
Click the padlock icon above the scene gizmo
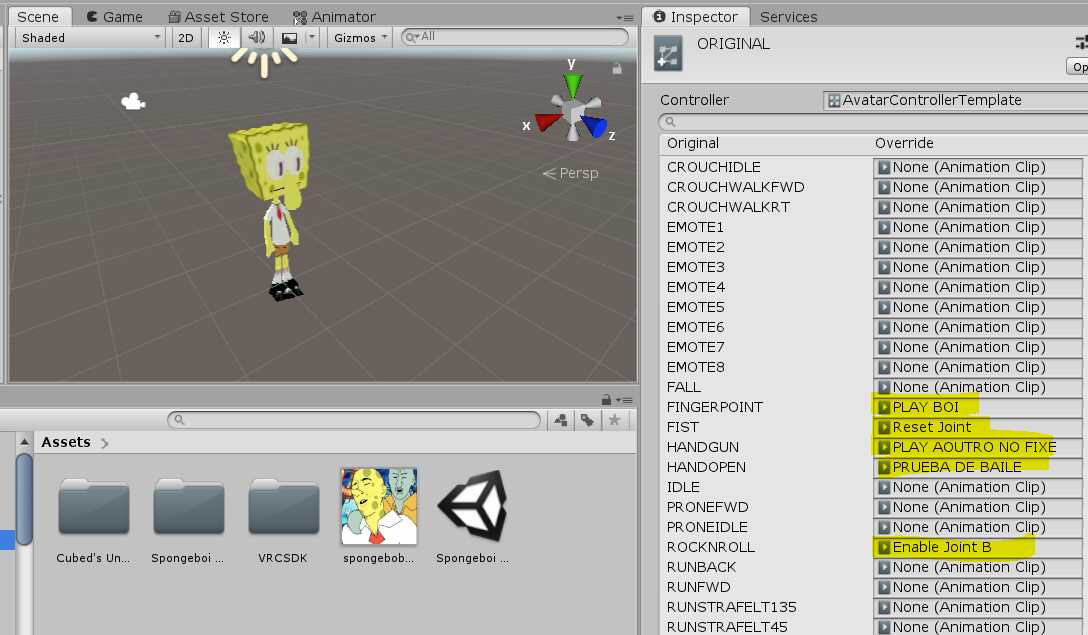[617, 68]
